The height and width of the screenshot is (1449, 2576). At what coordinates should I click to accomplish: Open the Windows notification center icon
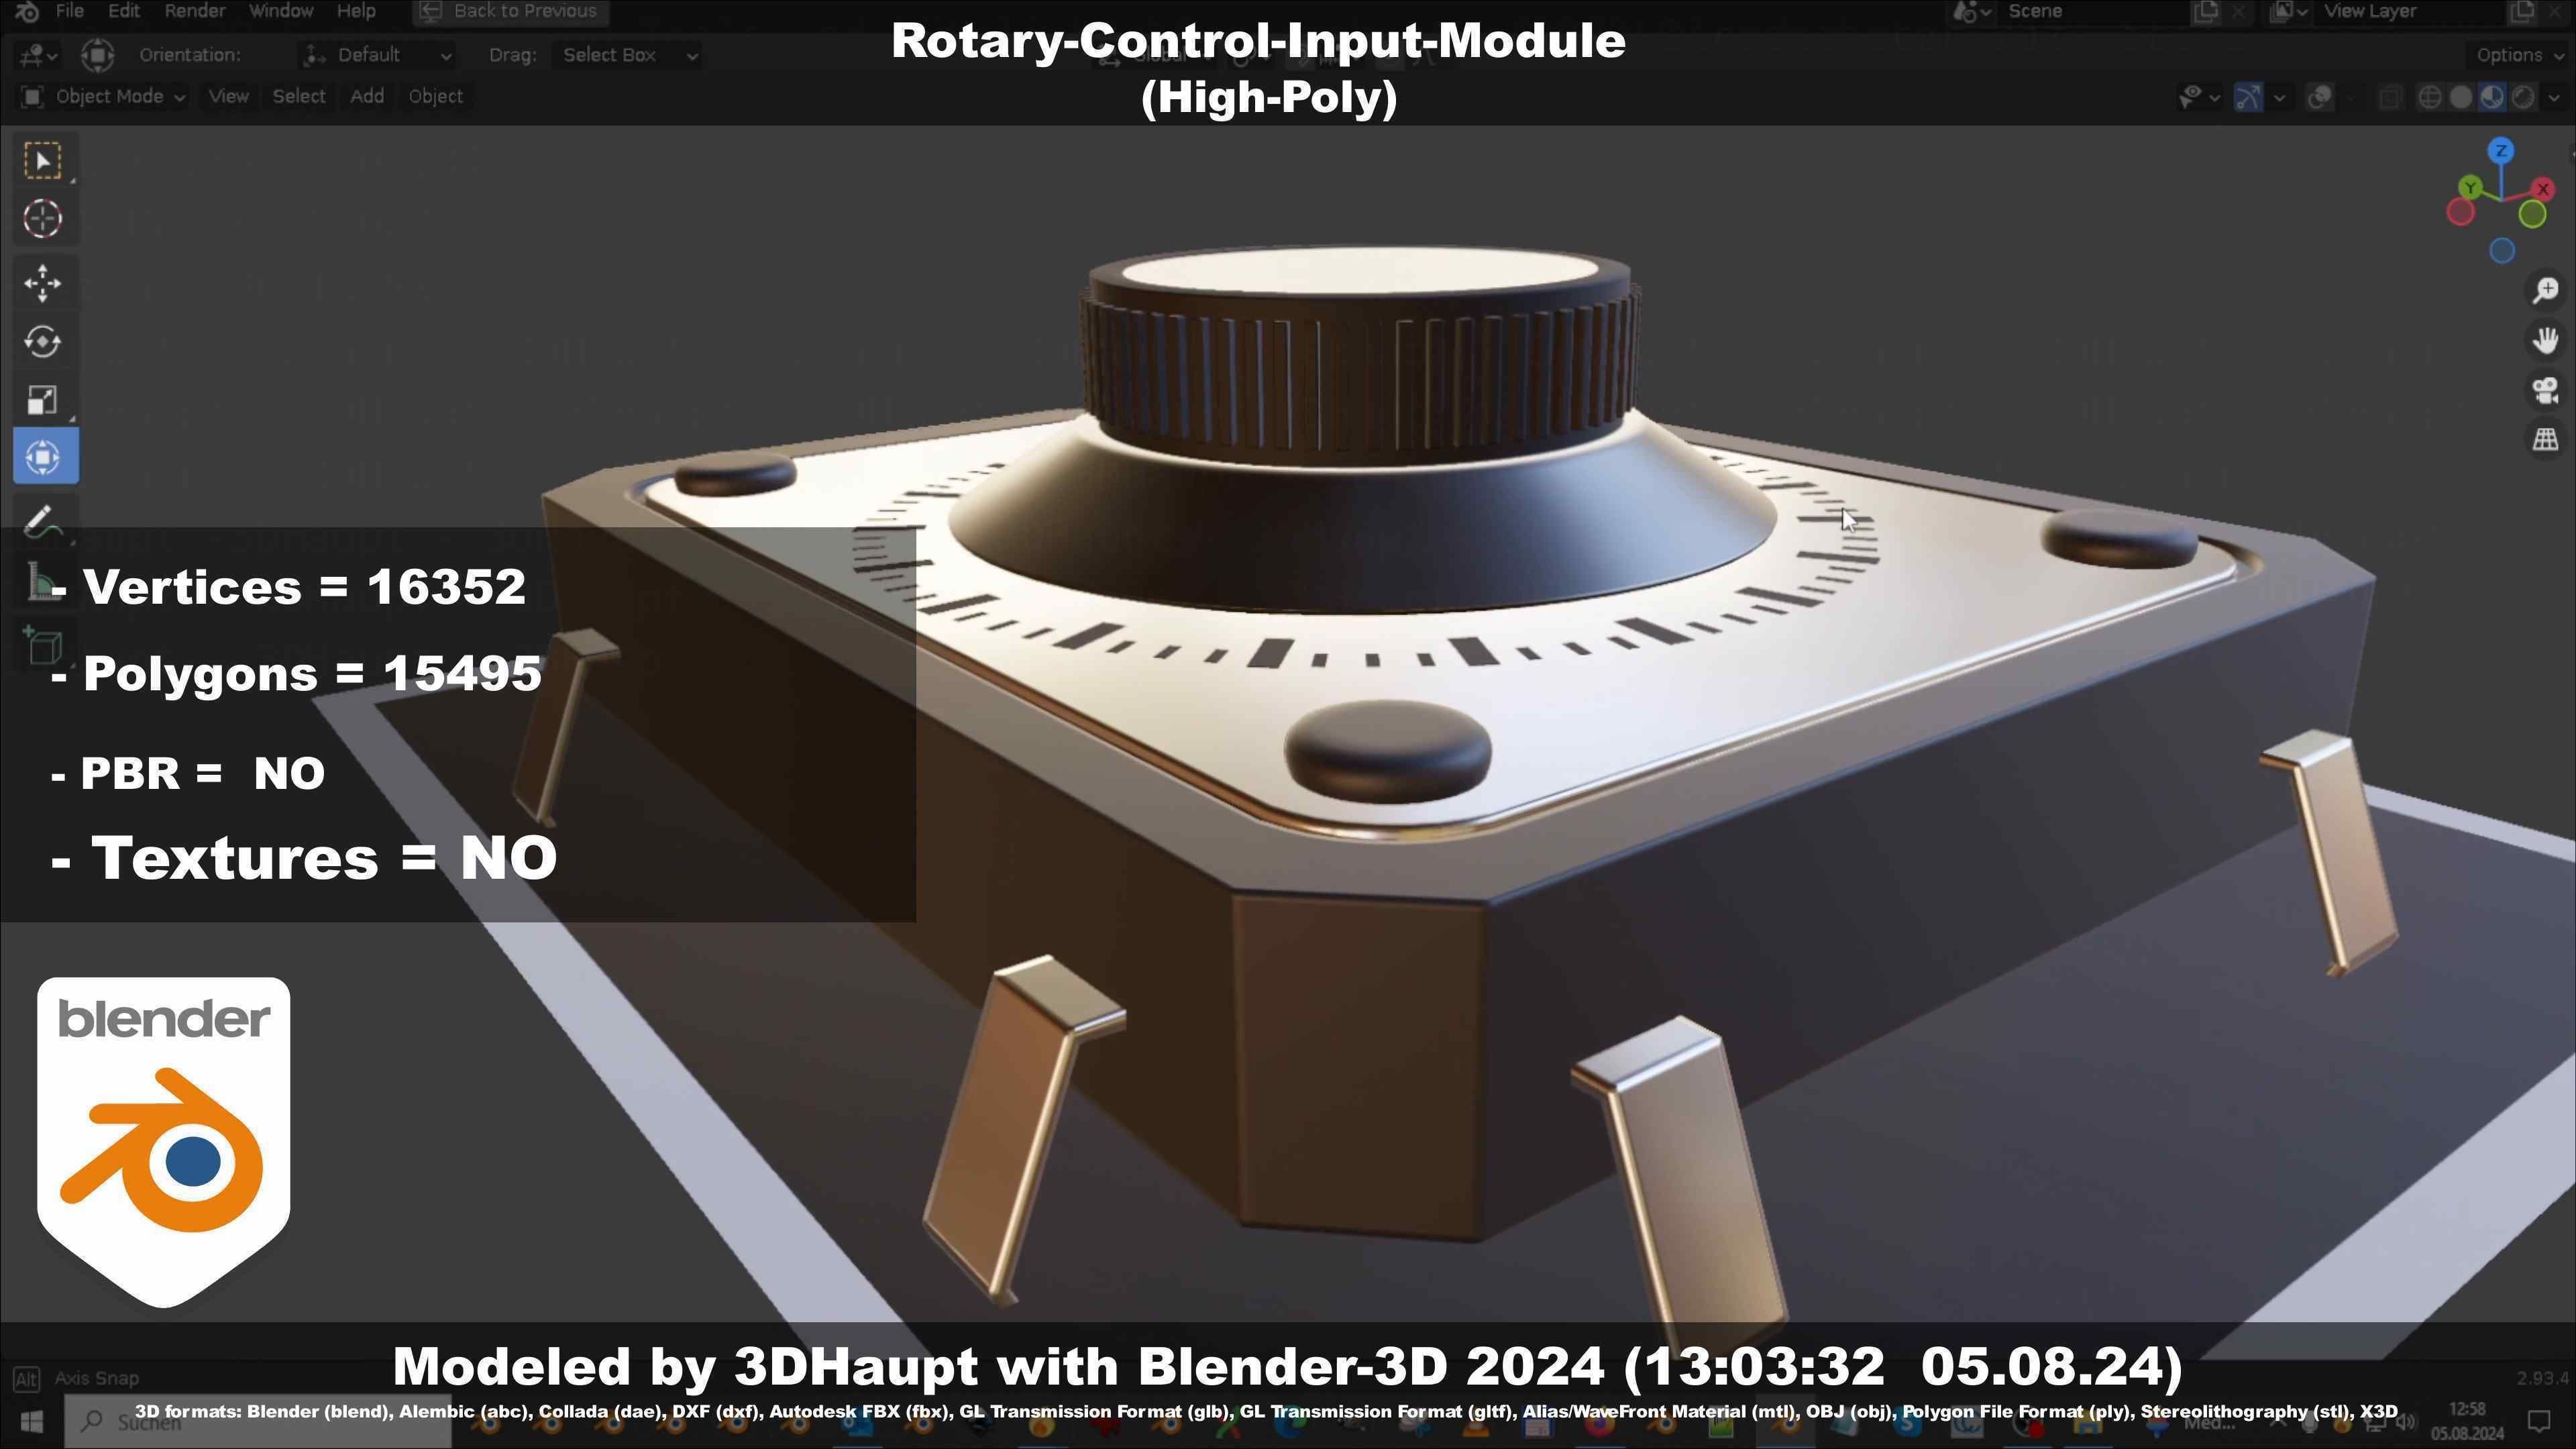coord(2539,1420)
